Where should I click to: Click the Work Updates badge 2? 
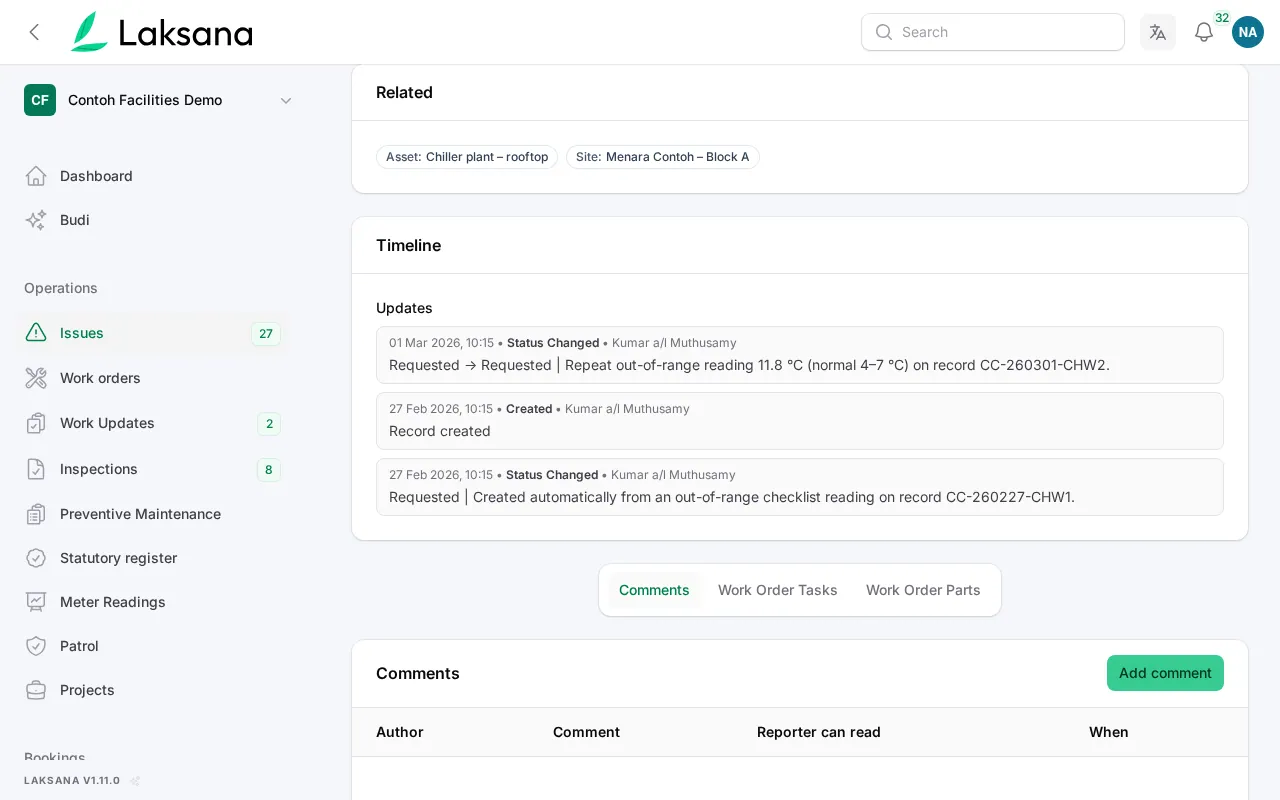269,424
